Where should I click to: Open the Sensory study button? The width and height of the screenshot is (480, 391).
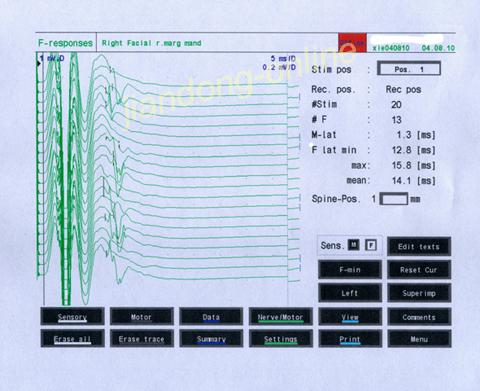point(72,316)
